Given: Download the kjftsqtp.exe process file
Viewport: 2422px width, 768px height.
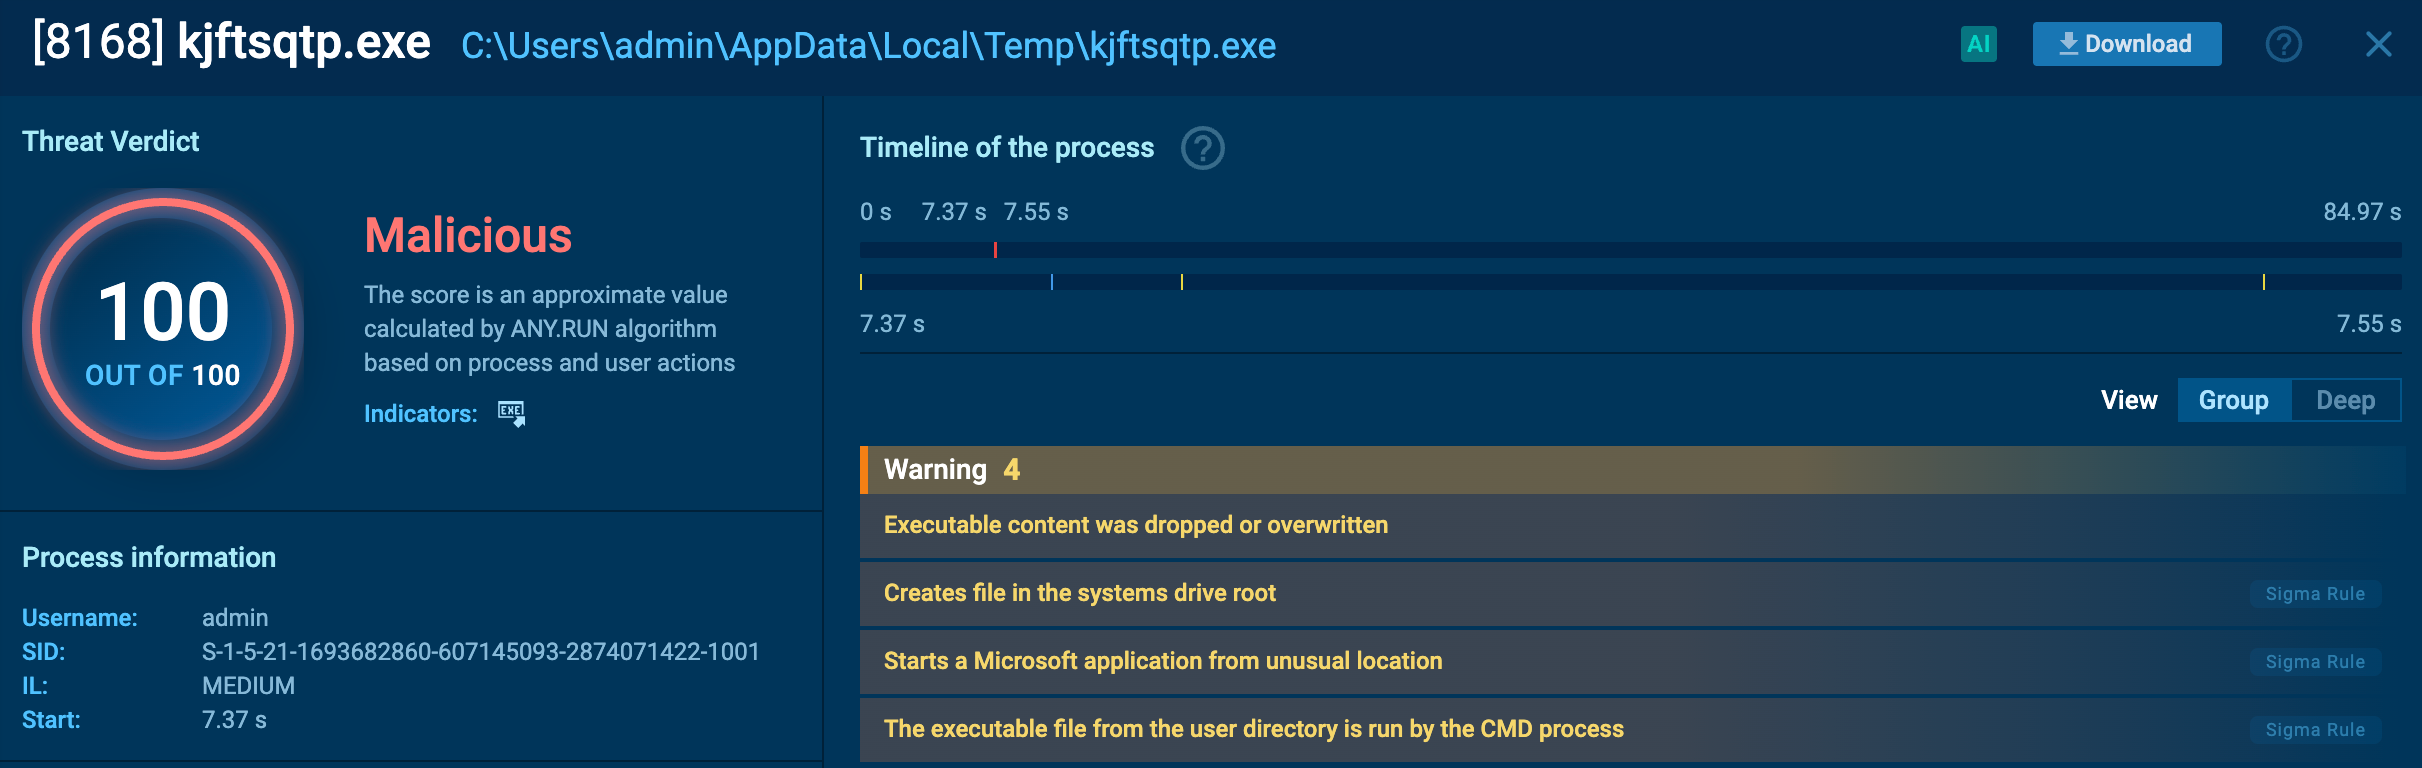Looking at the screenshot, I should click(2126, 44).
